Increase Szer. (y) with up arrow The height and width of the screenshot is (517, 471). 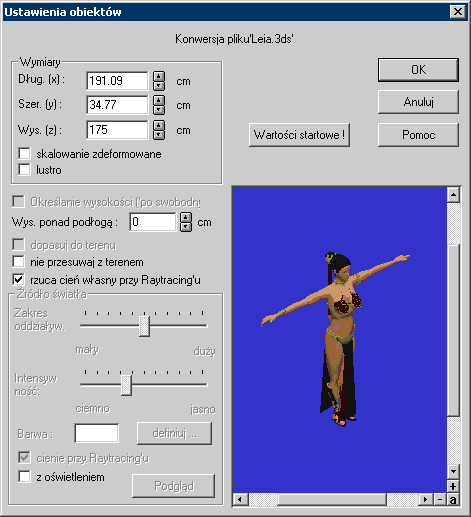pyautogui.click(x=159, y=100)
